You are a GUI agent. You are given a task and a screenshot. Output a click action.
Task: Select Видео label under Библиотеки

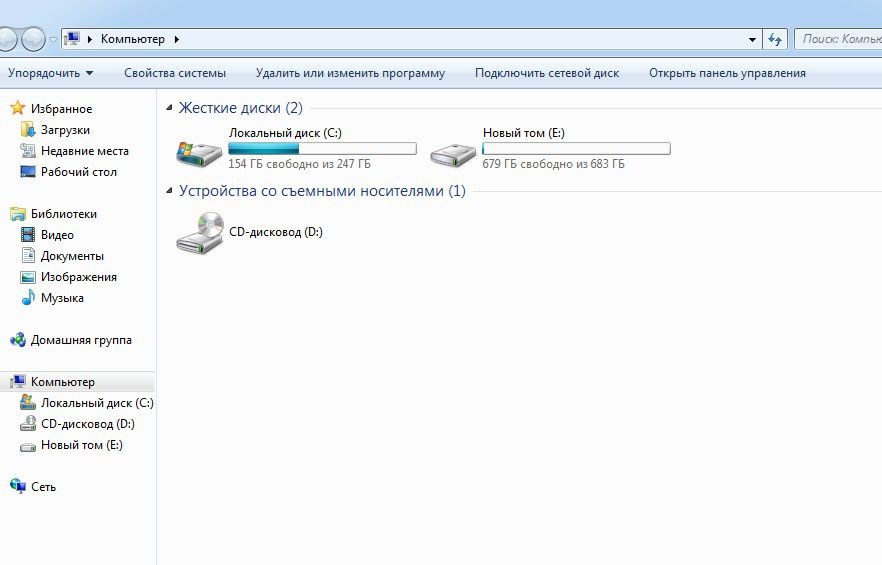click(x=57, y=235)
